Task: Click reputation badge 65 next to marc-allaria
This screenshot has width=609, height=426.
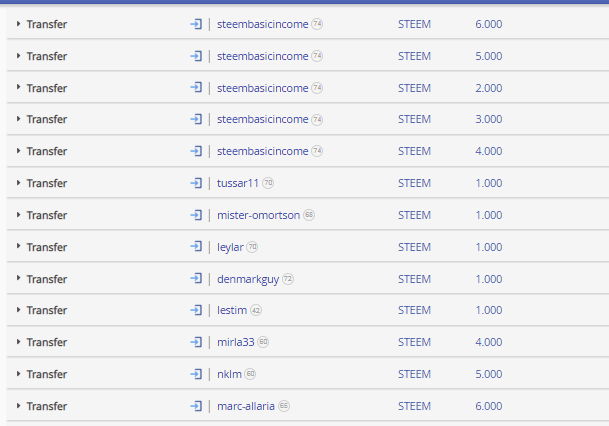Action: (x=284, y=406)
